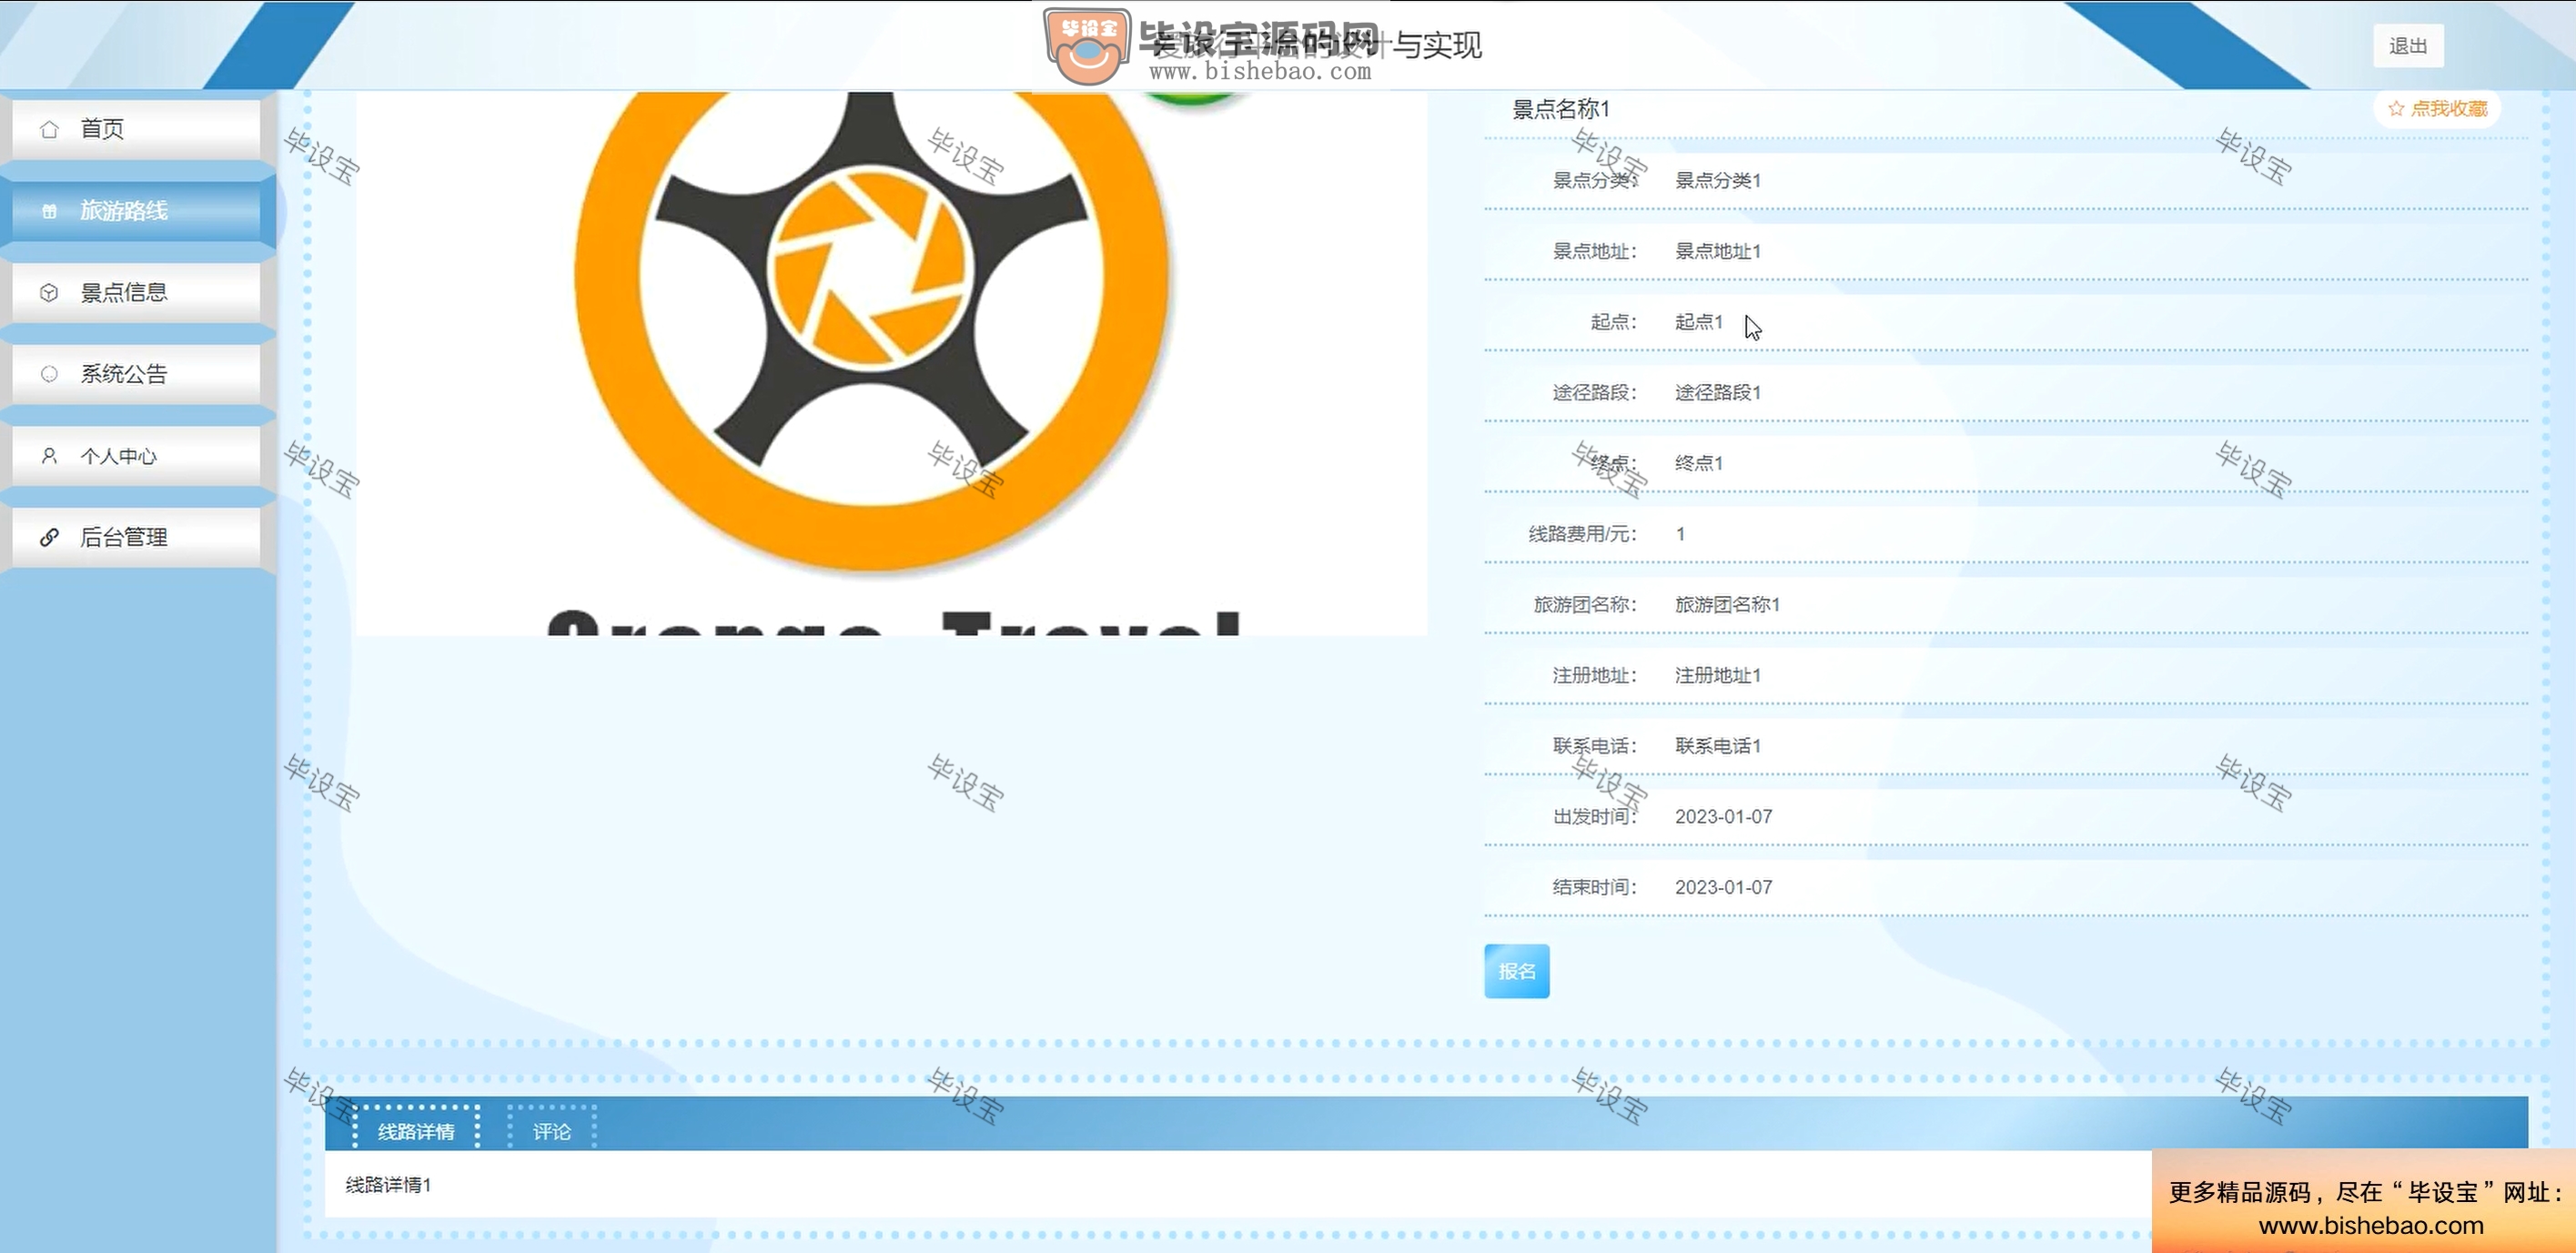The height and width of the screenshot is (1253, 2576).
Task: Click the value 旅游团名称1
Action: (x=1727, y=605)
